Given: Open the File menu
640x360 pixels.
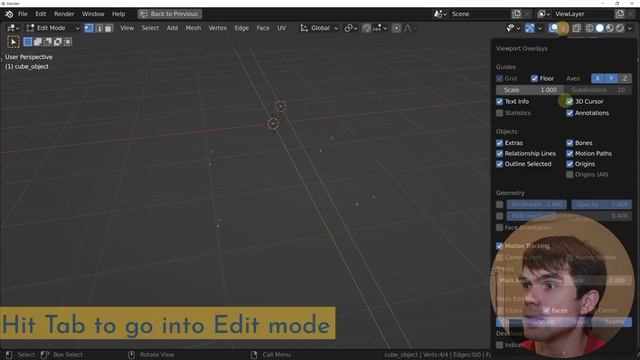Looking at the screenshot, I should 23,14.
